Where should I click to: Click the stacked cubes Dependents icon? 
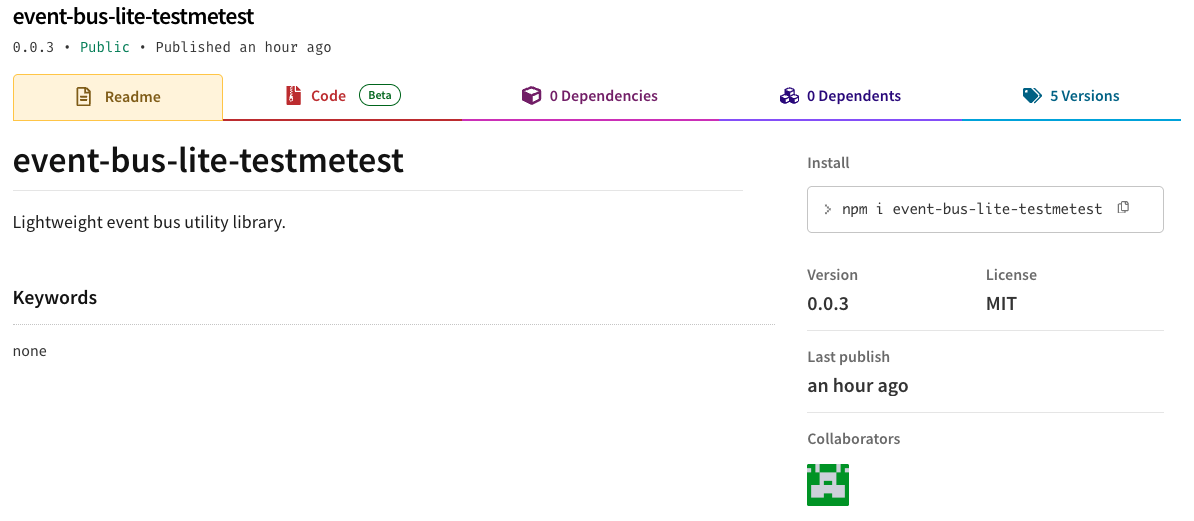click(x=789, y=96)
